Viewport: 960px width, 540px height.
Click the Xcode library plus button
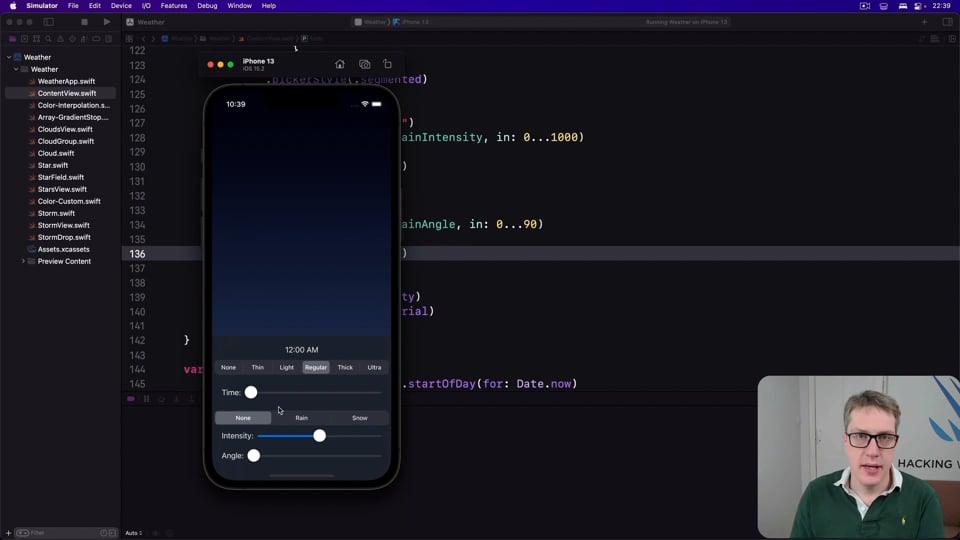click(x=924, y=22)
